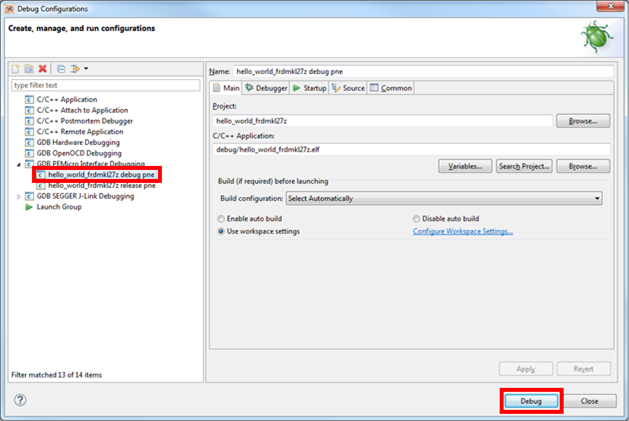Click the help question mark icon

(x=20, y=400)
